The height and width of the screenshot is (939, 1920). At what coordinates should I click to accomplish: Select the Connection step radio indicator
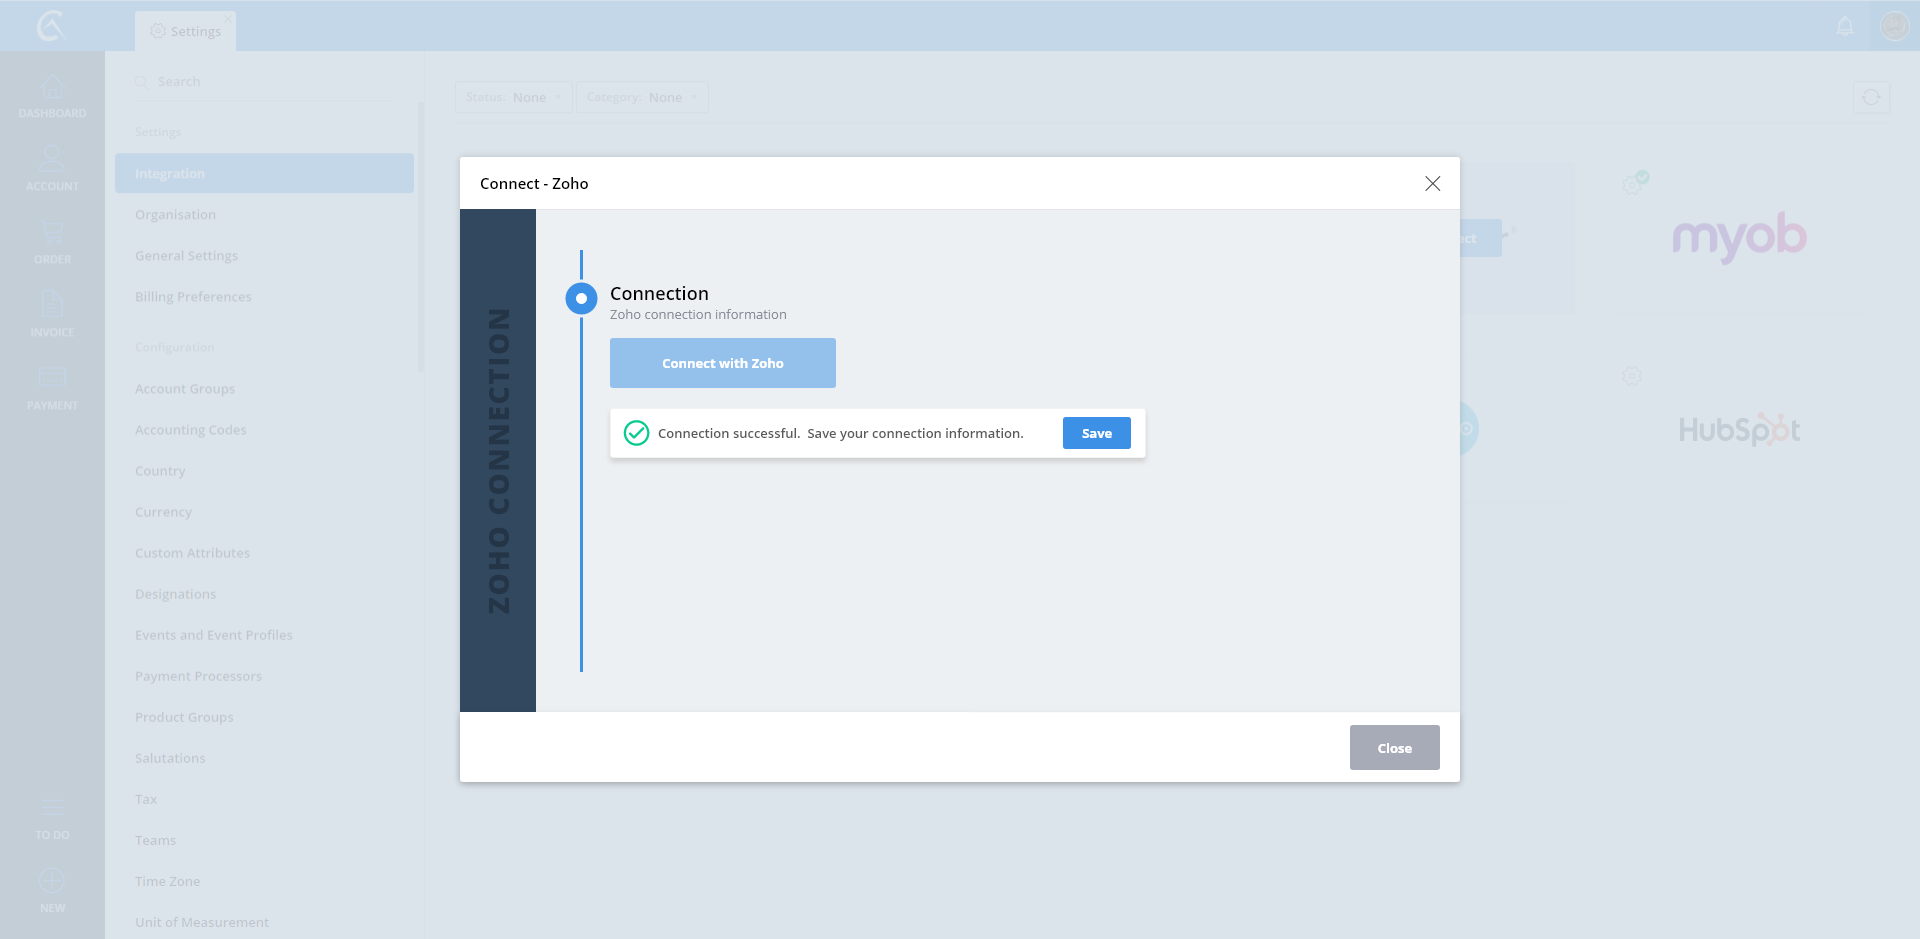coord(581,298)
